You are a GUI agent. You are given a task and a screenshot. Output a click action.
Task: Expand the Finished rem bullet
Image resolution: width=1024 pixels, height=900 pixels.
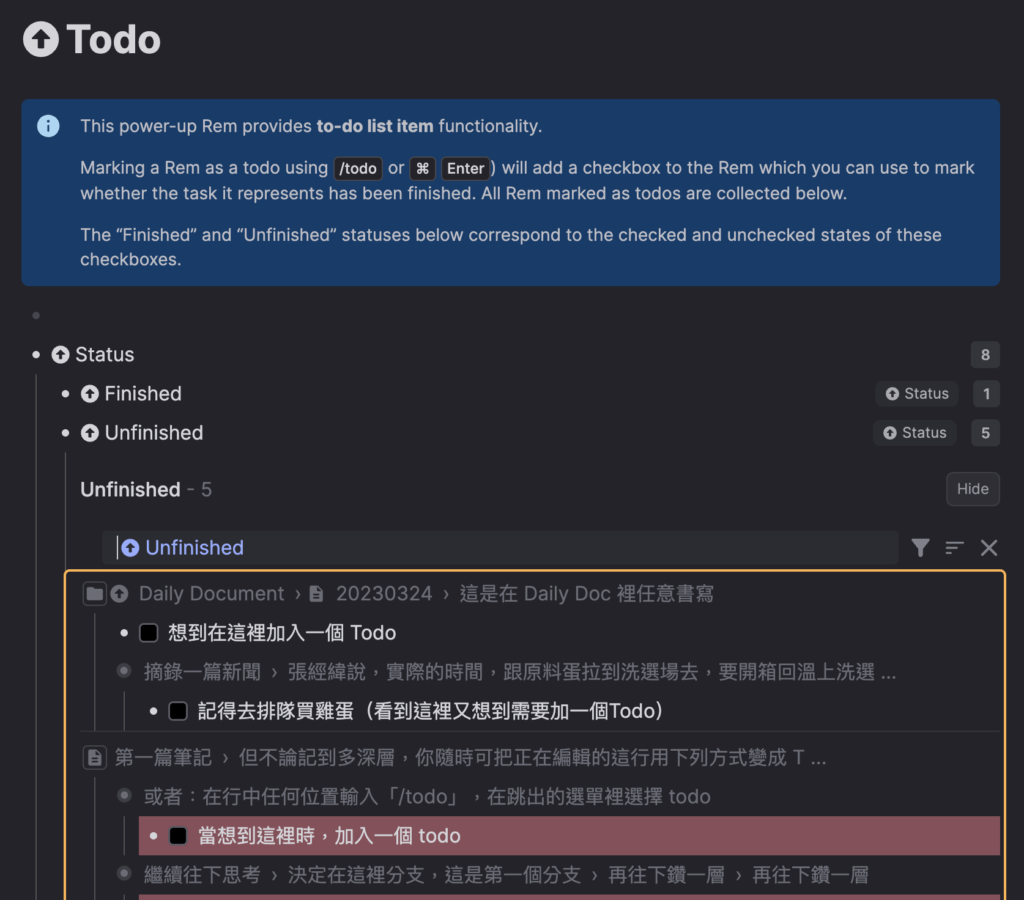(x=66, y=394)
